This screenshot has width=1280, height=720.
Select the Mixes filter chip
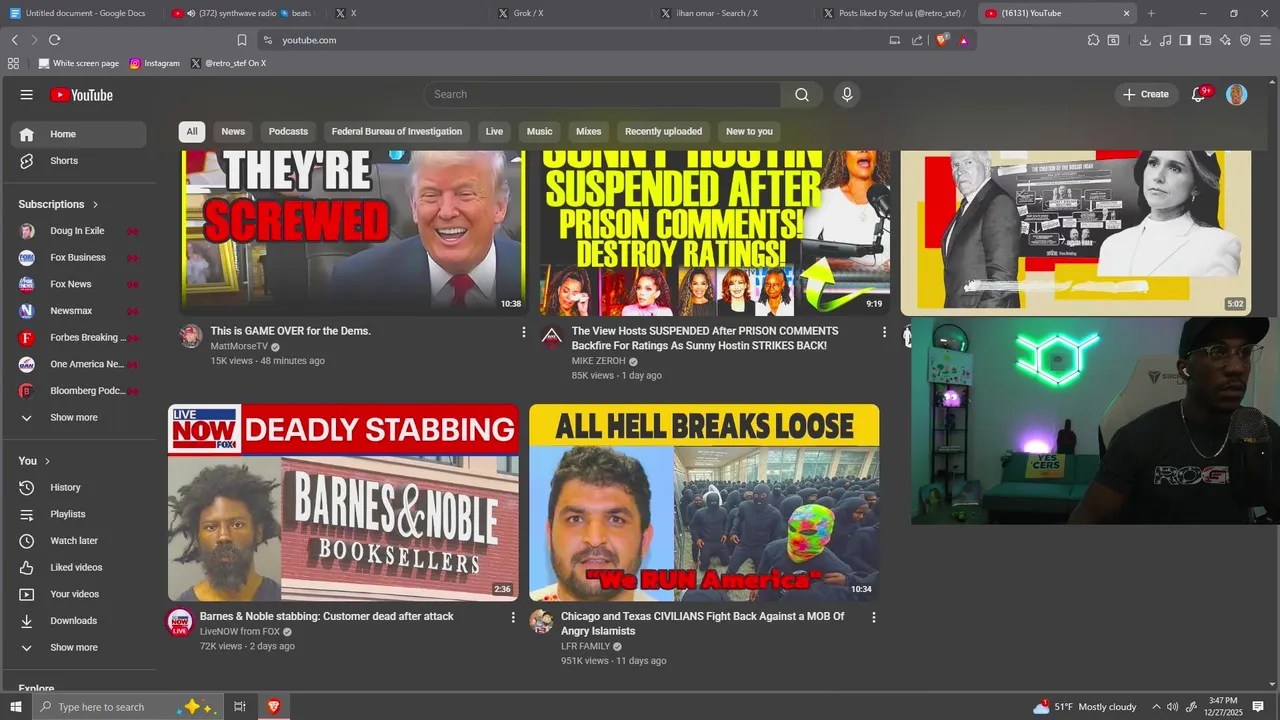pos(589,131)
